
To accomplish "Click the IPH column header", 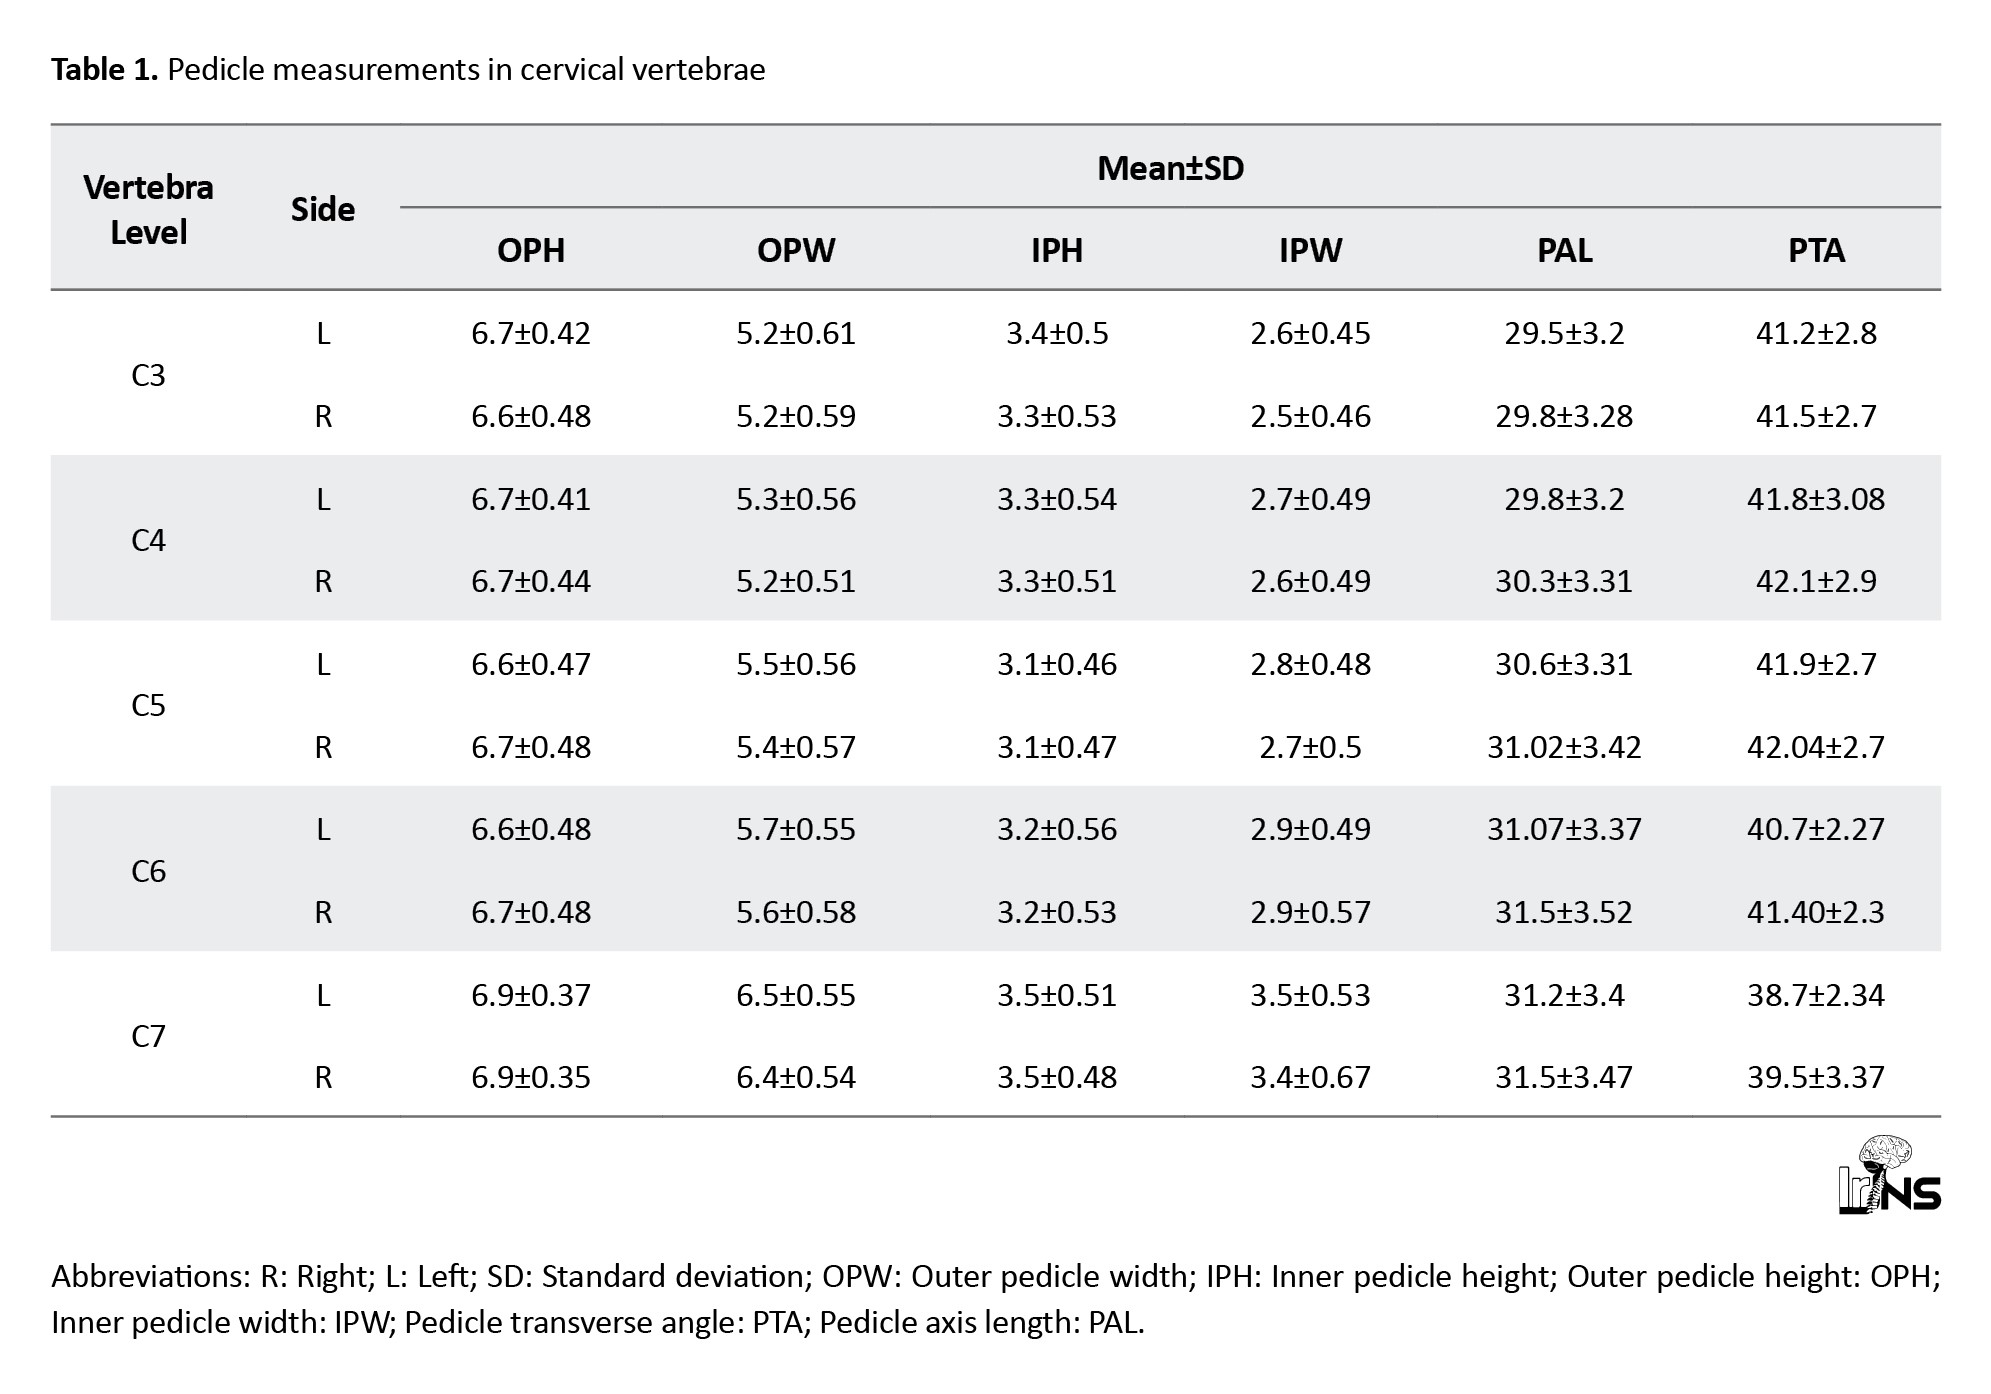I will click(x=1056, y=250).
